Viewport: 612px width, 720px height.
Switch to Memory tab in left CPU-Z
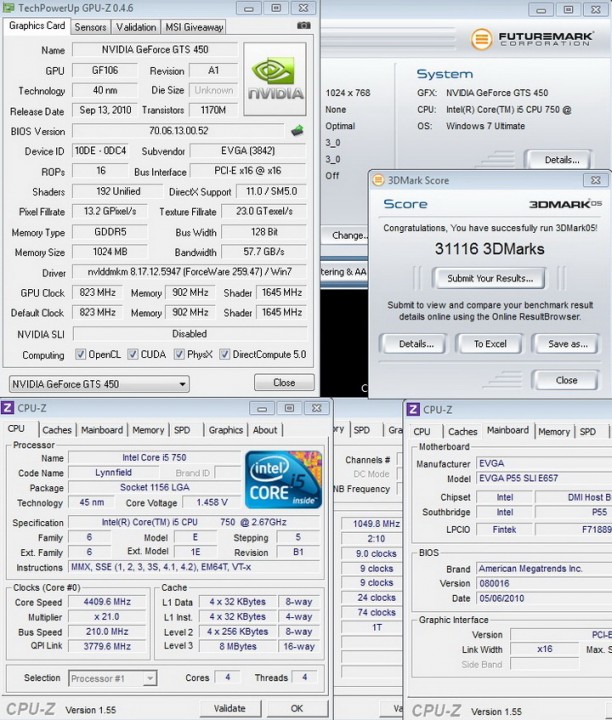pyautogui.click(x=148, y=430)
